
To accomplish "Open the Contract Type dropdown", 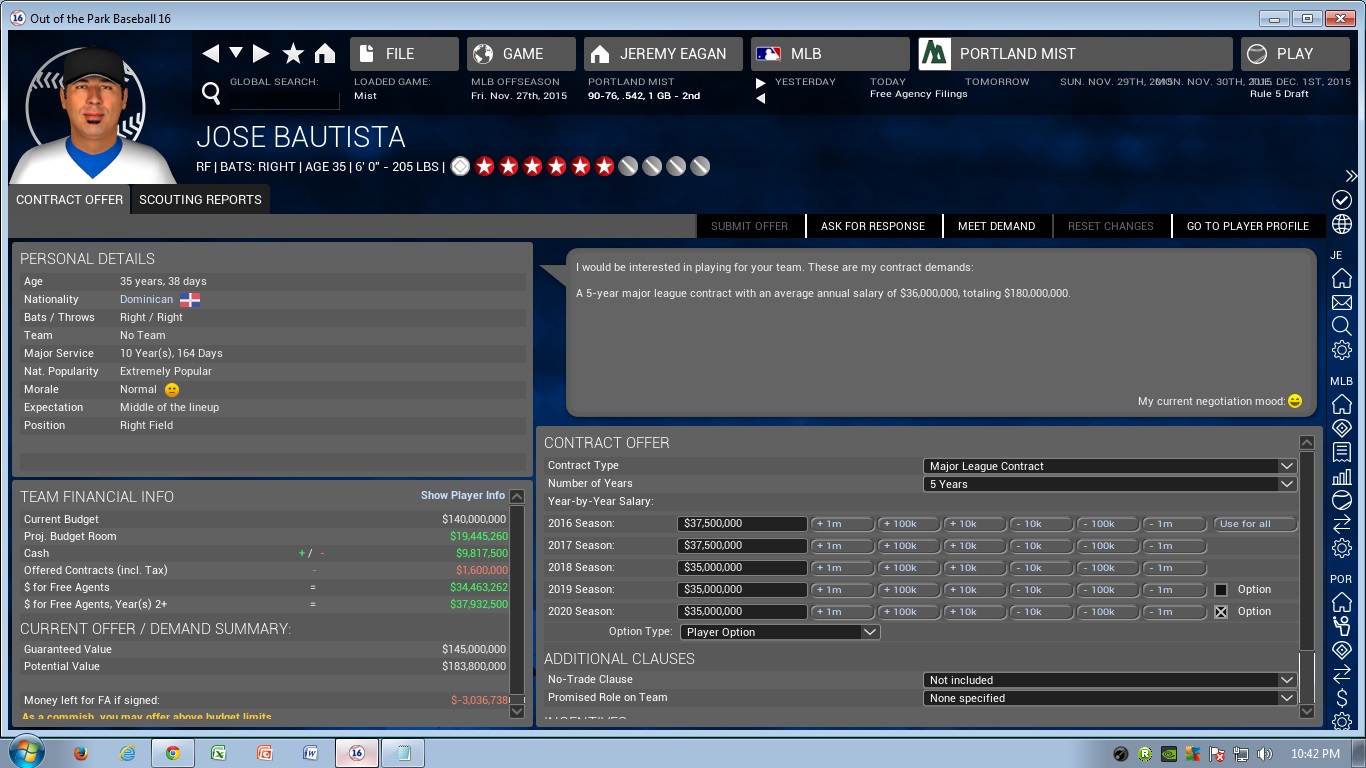I will [x=1110, y=466].
